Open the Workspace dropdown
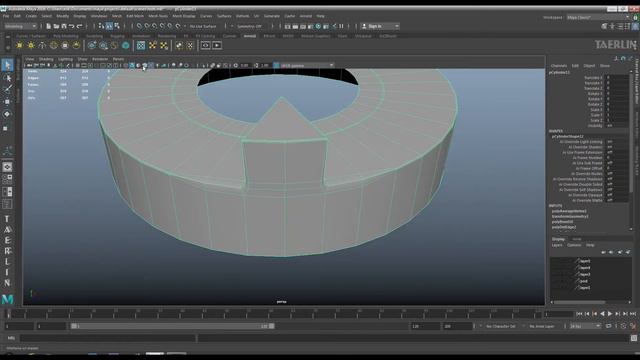This screenshot has height=360, width=640. (598, 17)
